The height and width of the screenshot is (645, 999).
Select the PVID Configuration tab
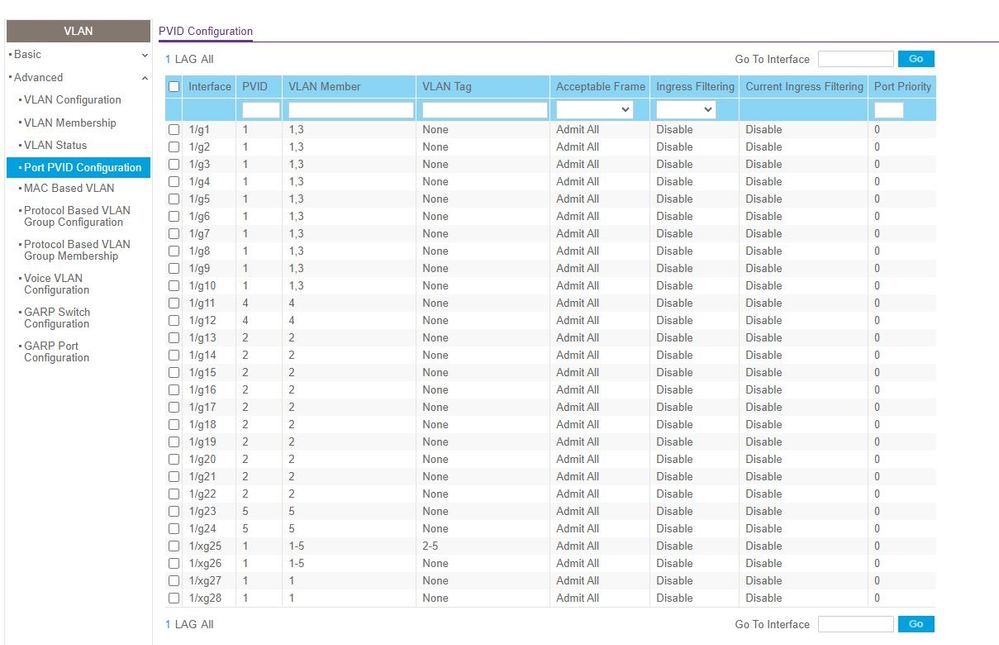(x=205, y=31)
